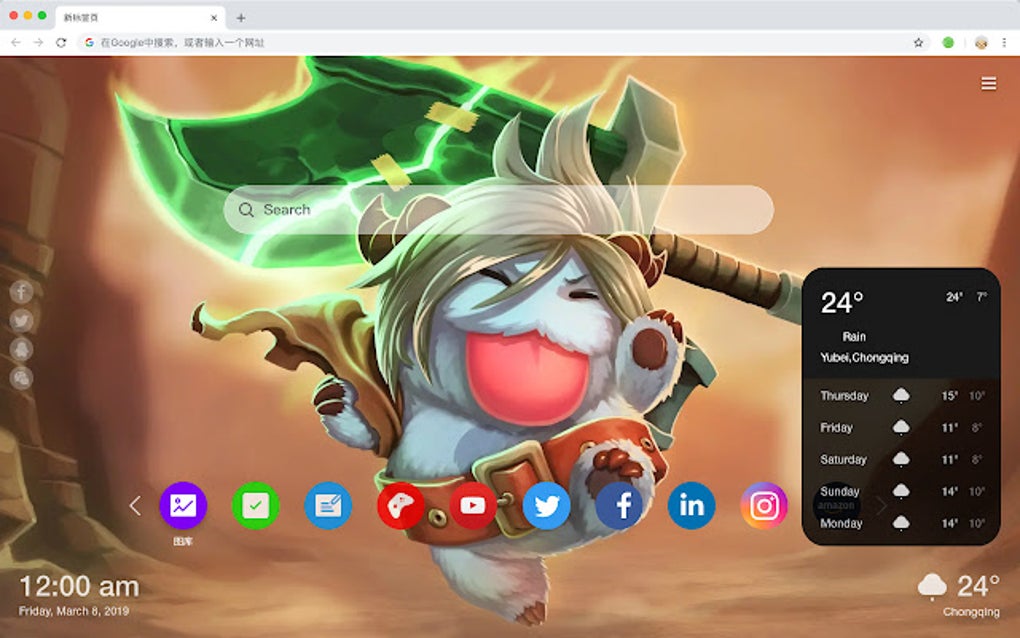Select Friday forecast row
This screenshot has width=1020, height=638.
click(x=902, y=427)
